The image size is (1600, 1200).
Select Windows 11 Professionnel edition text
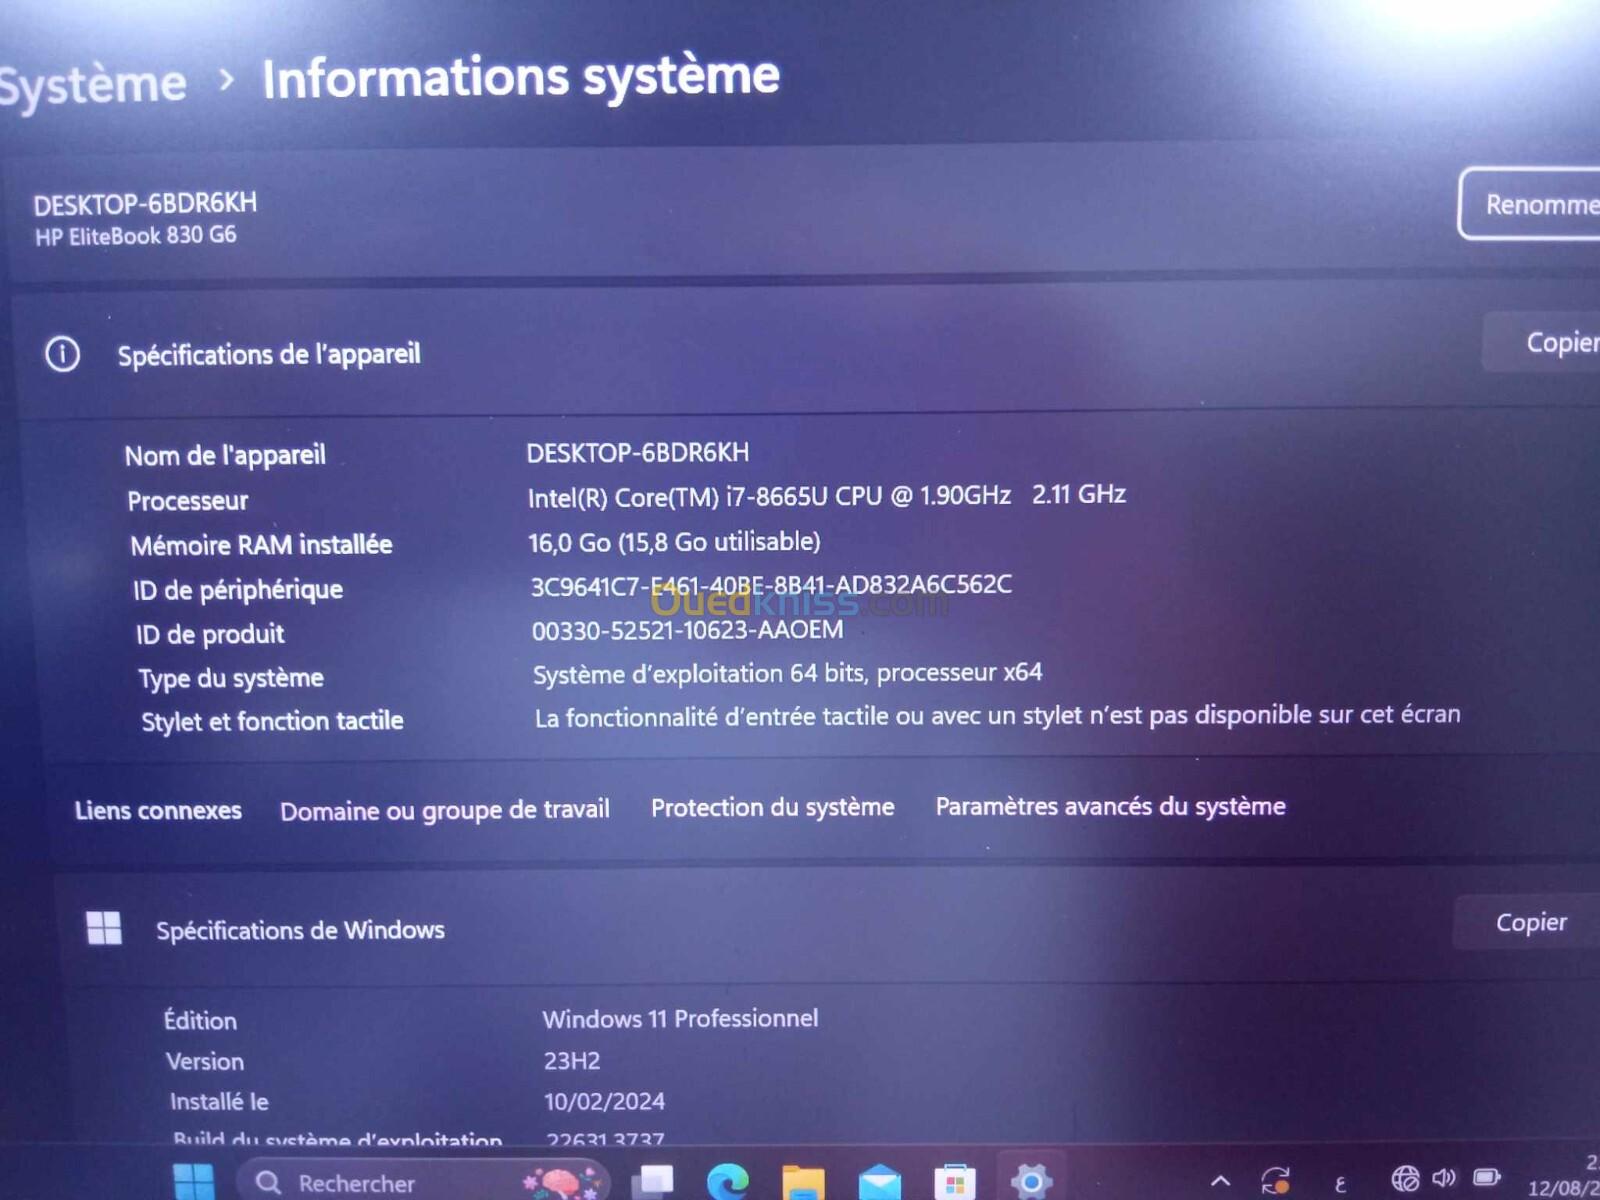[x=680, y=1019]
